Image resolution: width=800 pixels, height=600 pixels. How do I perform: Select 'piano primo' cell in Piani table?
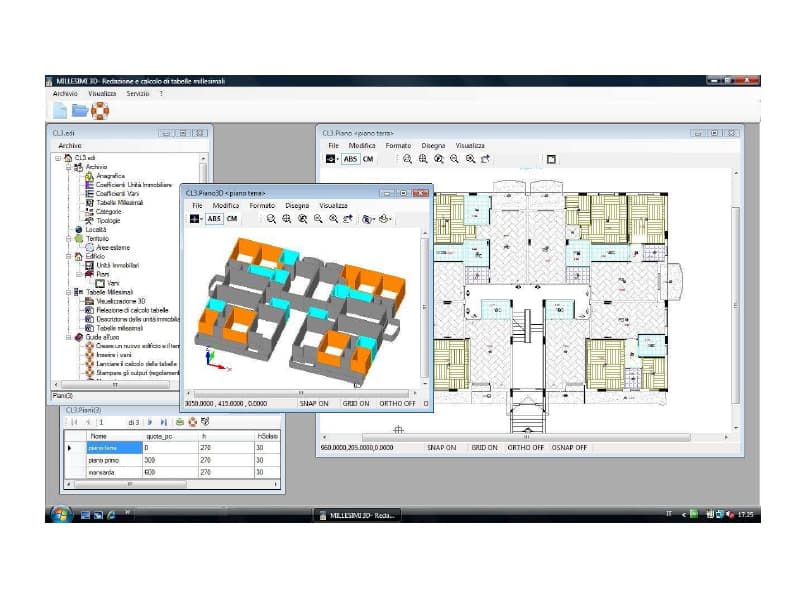pyautogui.click(x=114, y=460)
